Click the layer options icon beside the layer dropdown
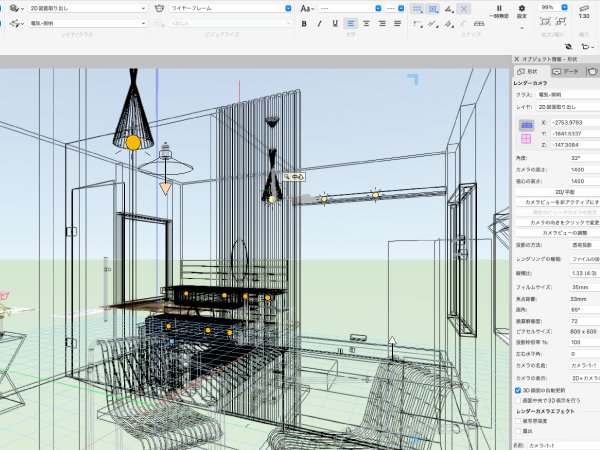Screen dimensions: 600x450 click(x=16, y=8)
